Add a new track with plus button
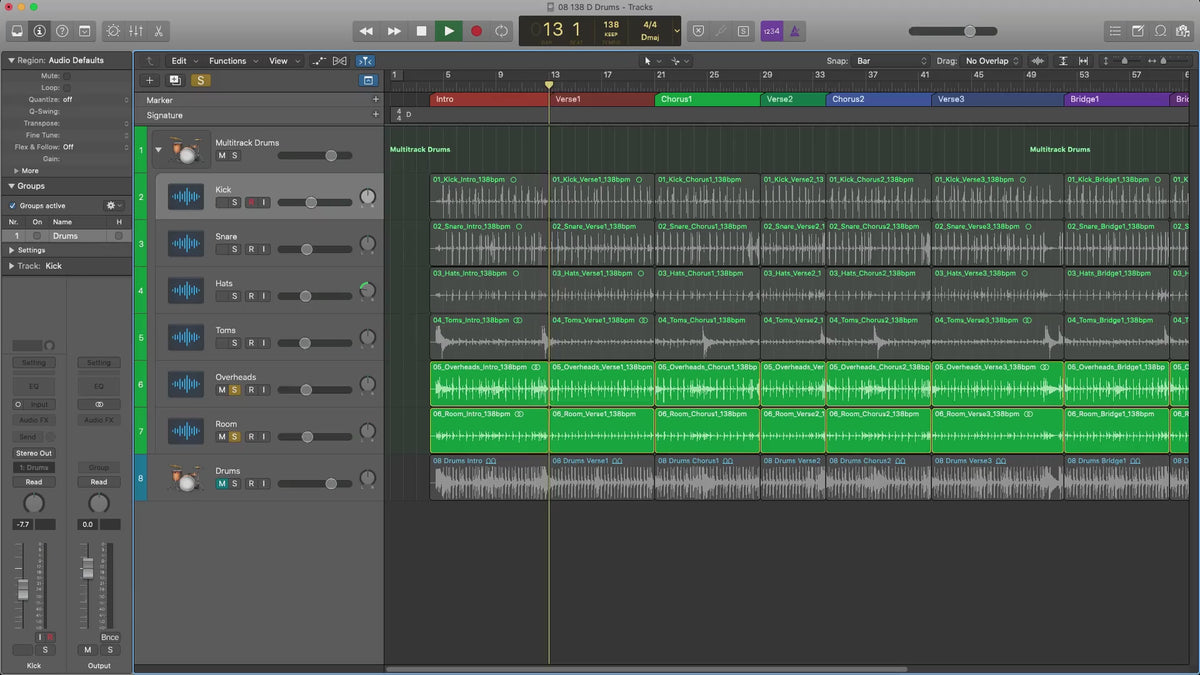This screenshot has height=675, width=1200. click(150, 80)
